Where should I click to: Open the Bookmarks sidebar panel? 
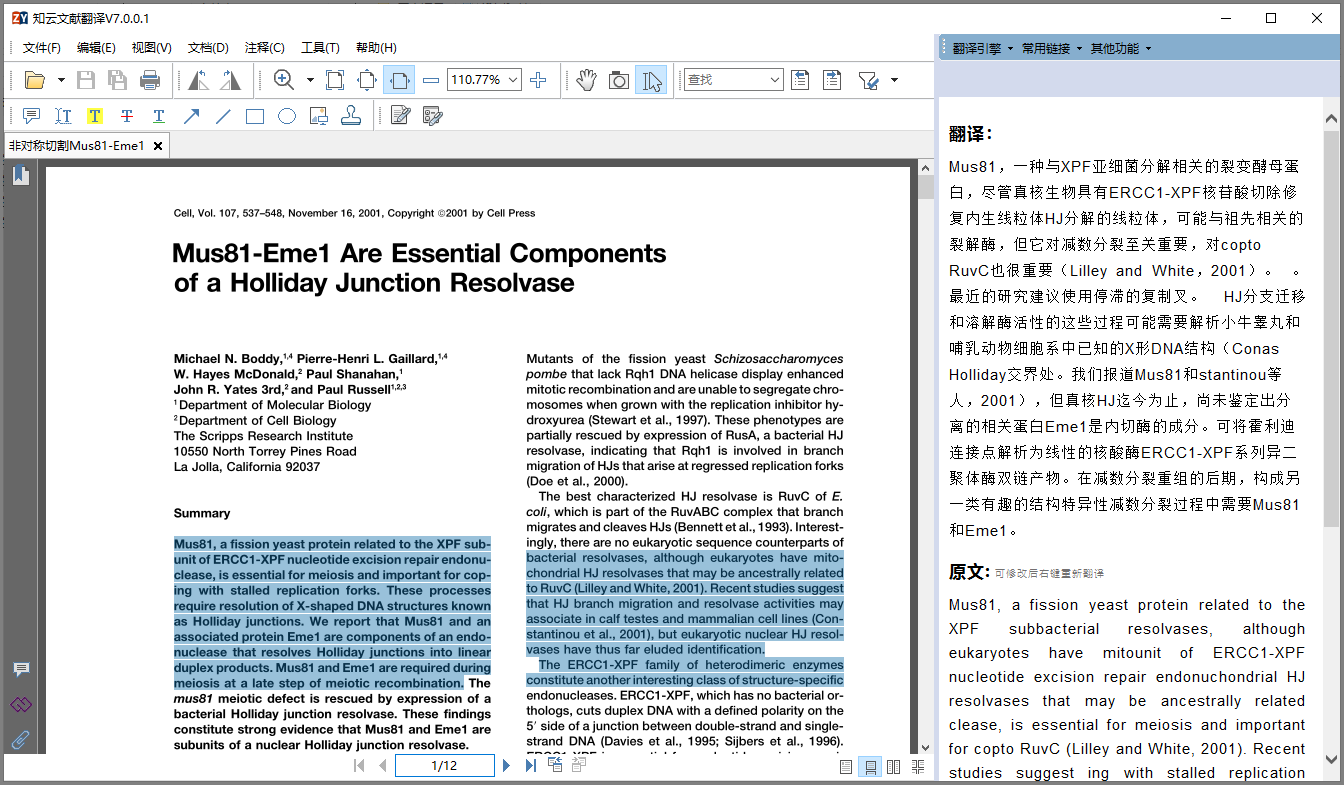pyautogui.click(x=21, y=177)
